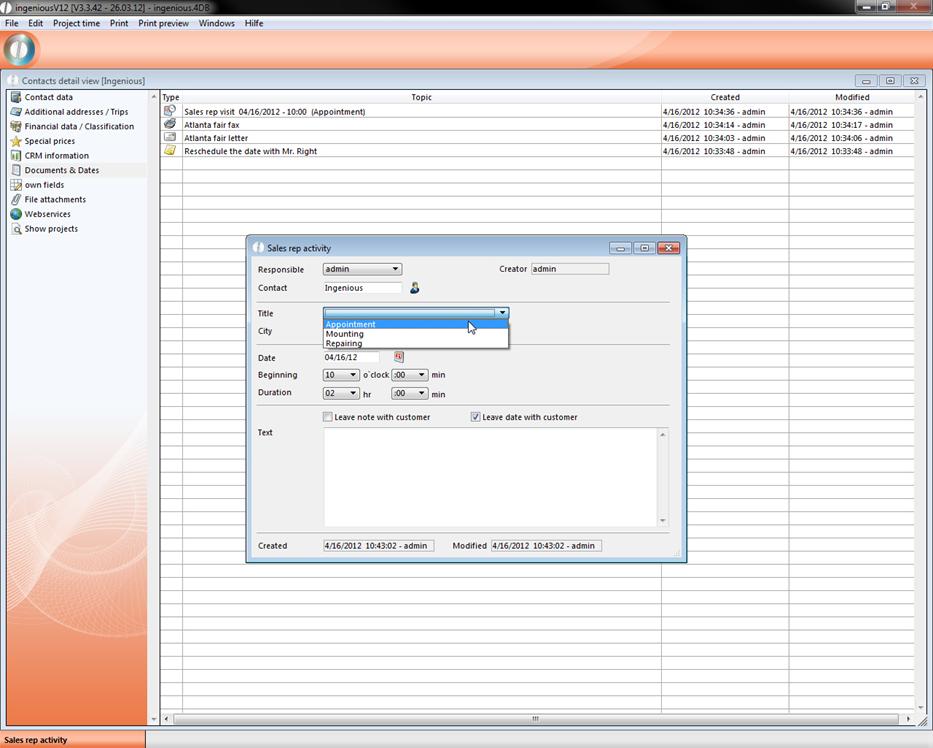
Task: Open the calendar picker next to Date
Action: click(x=398, y=357)
